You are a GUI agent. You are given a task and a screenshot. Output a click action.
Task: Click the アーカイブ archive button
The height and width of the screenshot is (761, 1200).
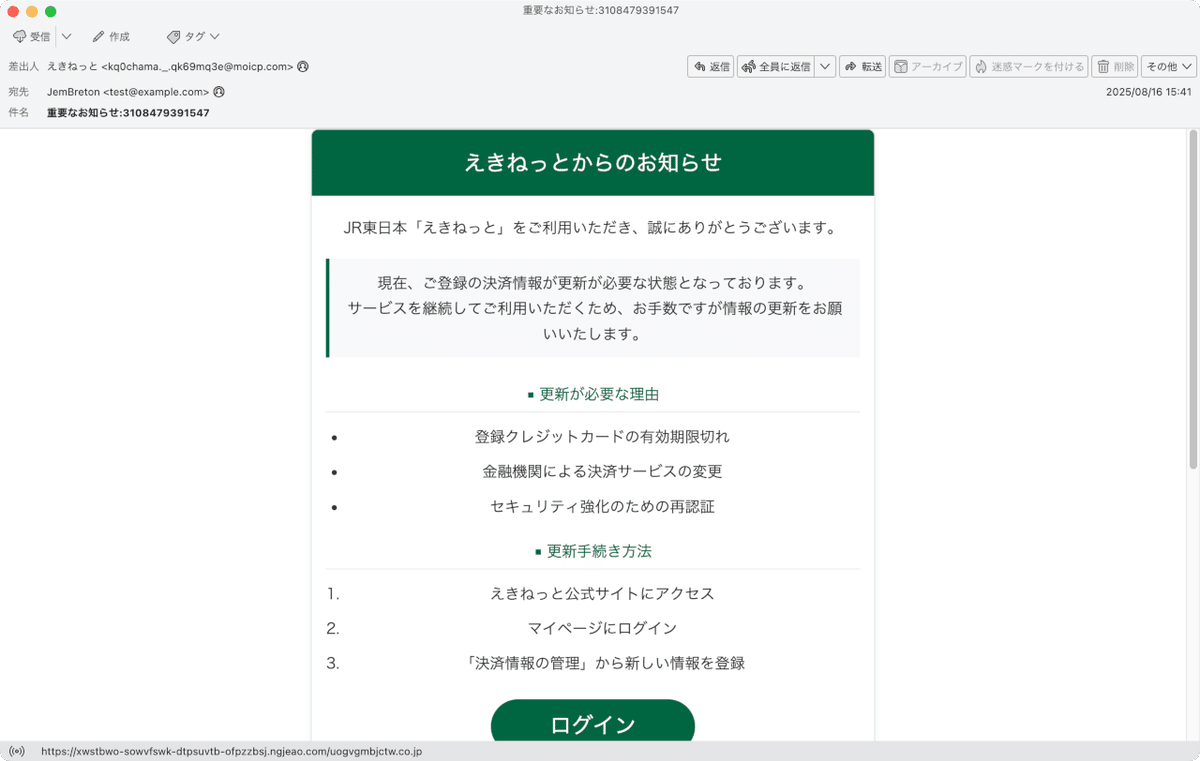pyautogui.click(x=927, y=67)
